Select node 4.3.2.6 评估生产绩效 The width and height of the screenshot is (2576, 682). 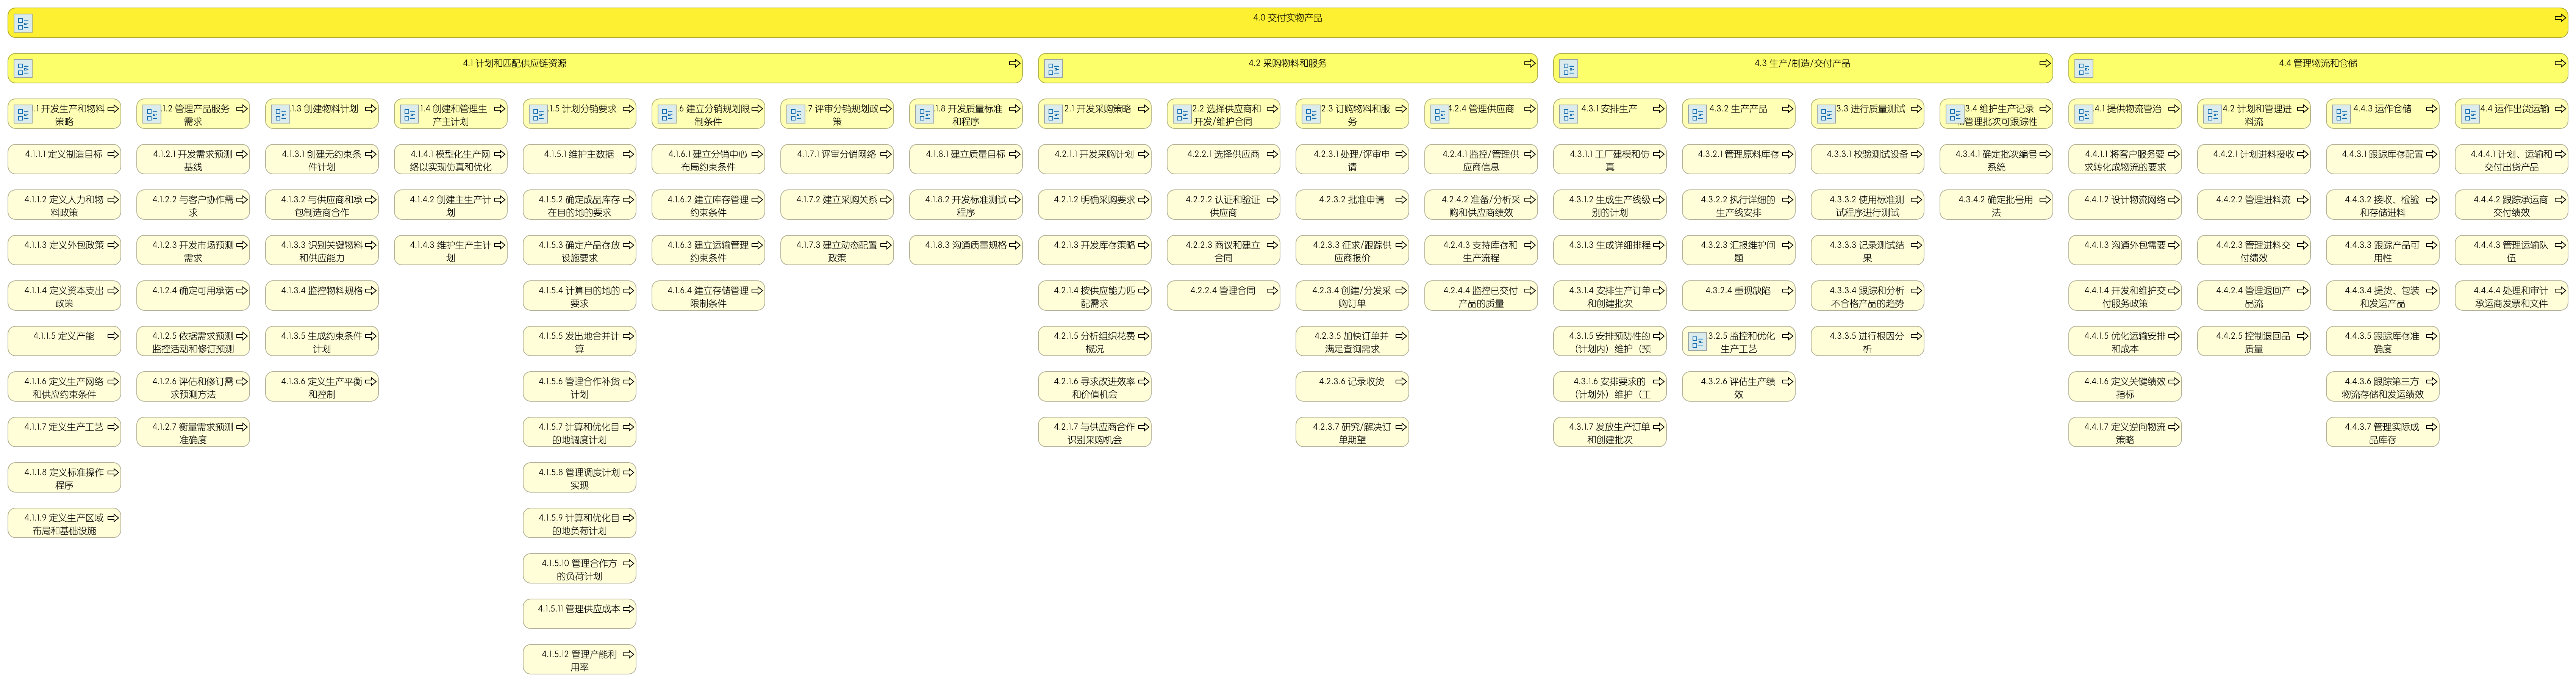(x=1739, y=387)
